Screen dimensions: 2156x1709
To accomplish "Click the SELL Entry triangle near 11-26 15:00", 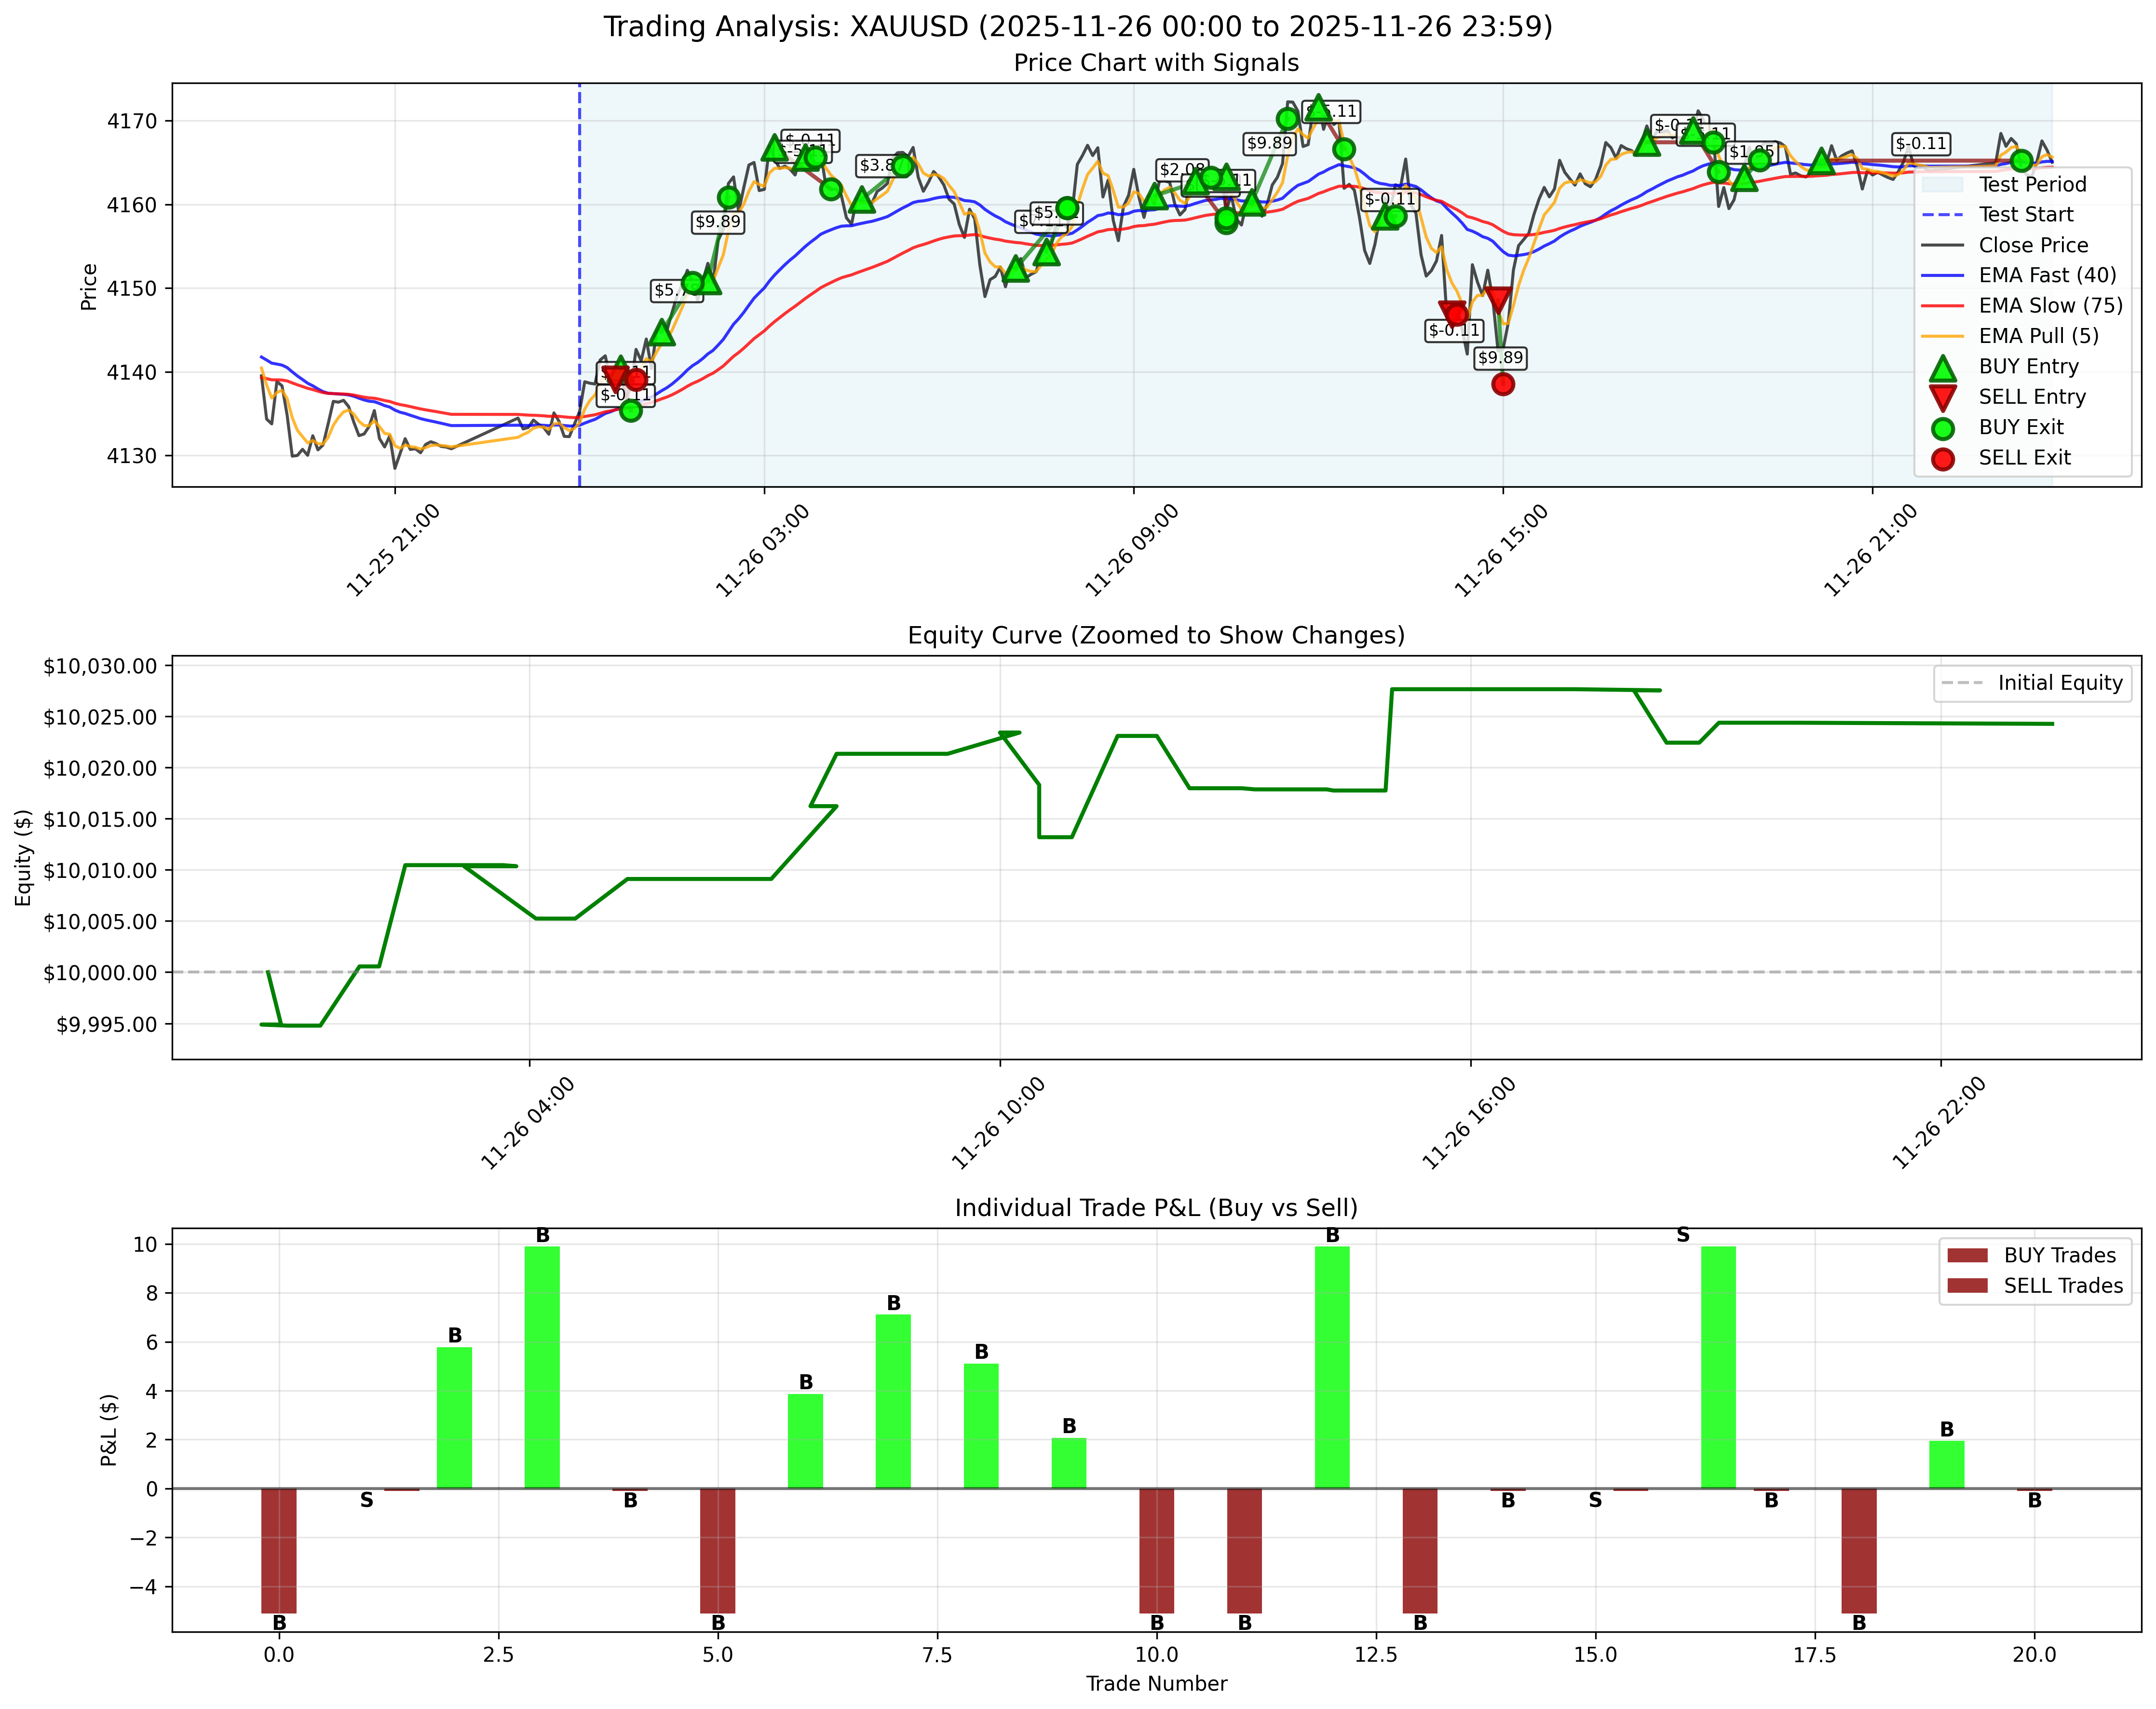I will point(1497,297).
